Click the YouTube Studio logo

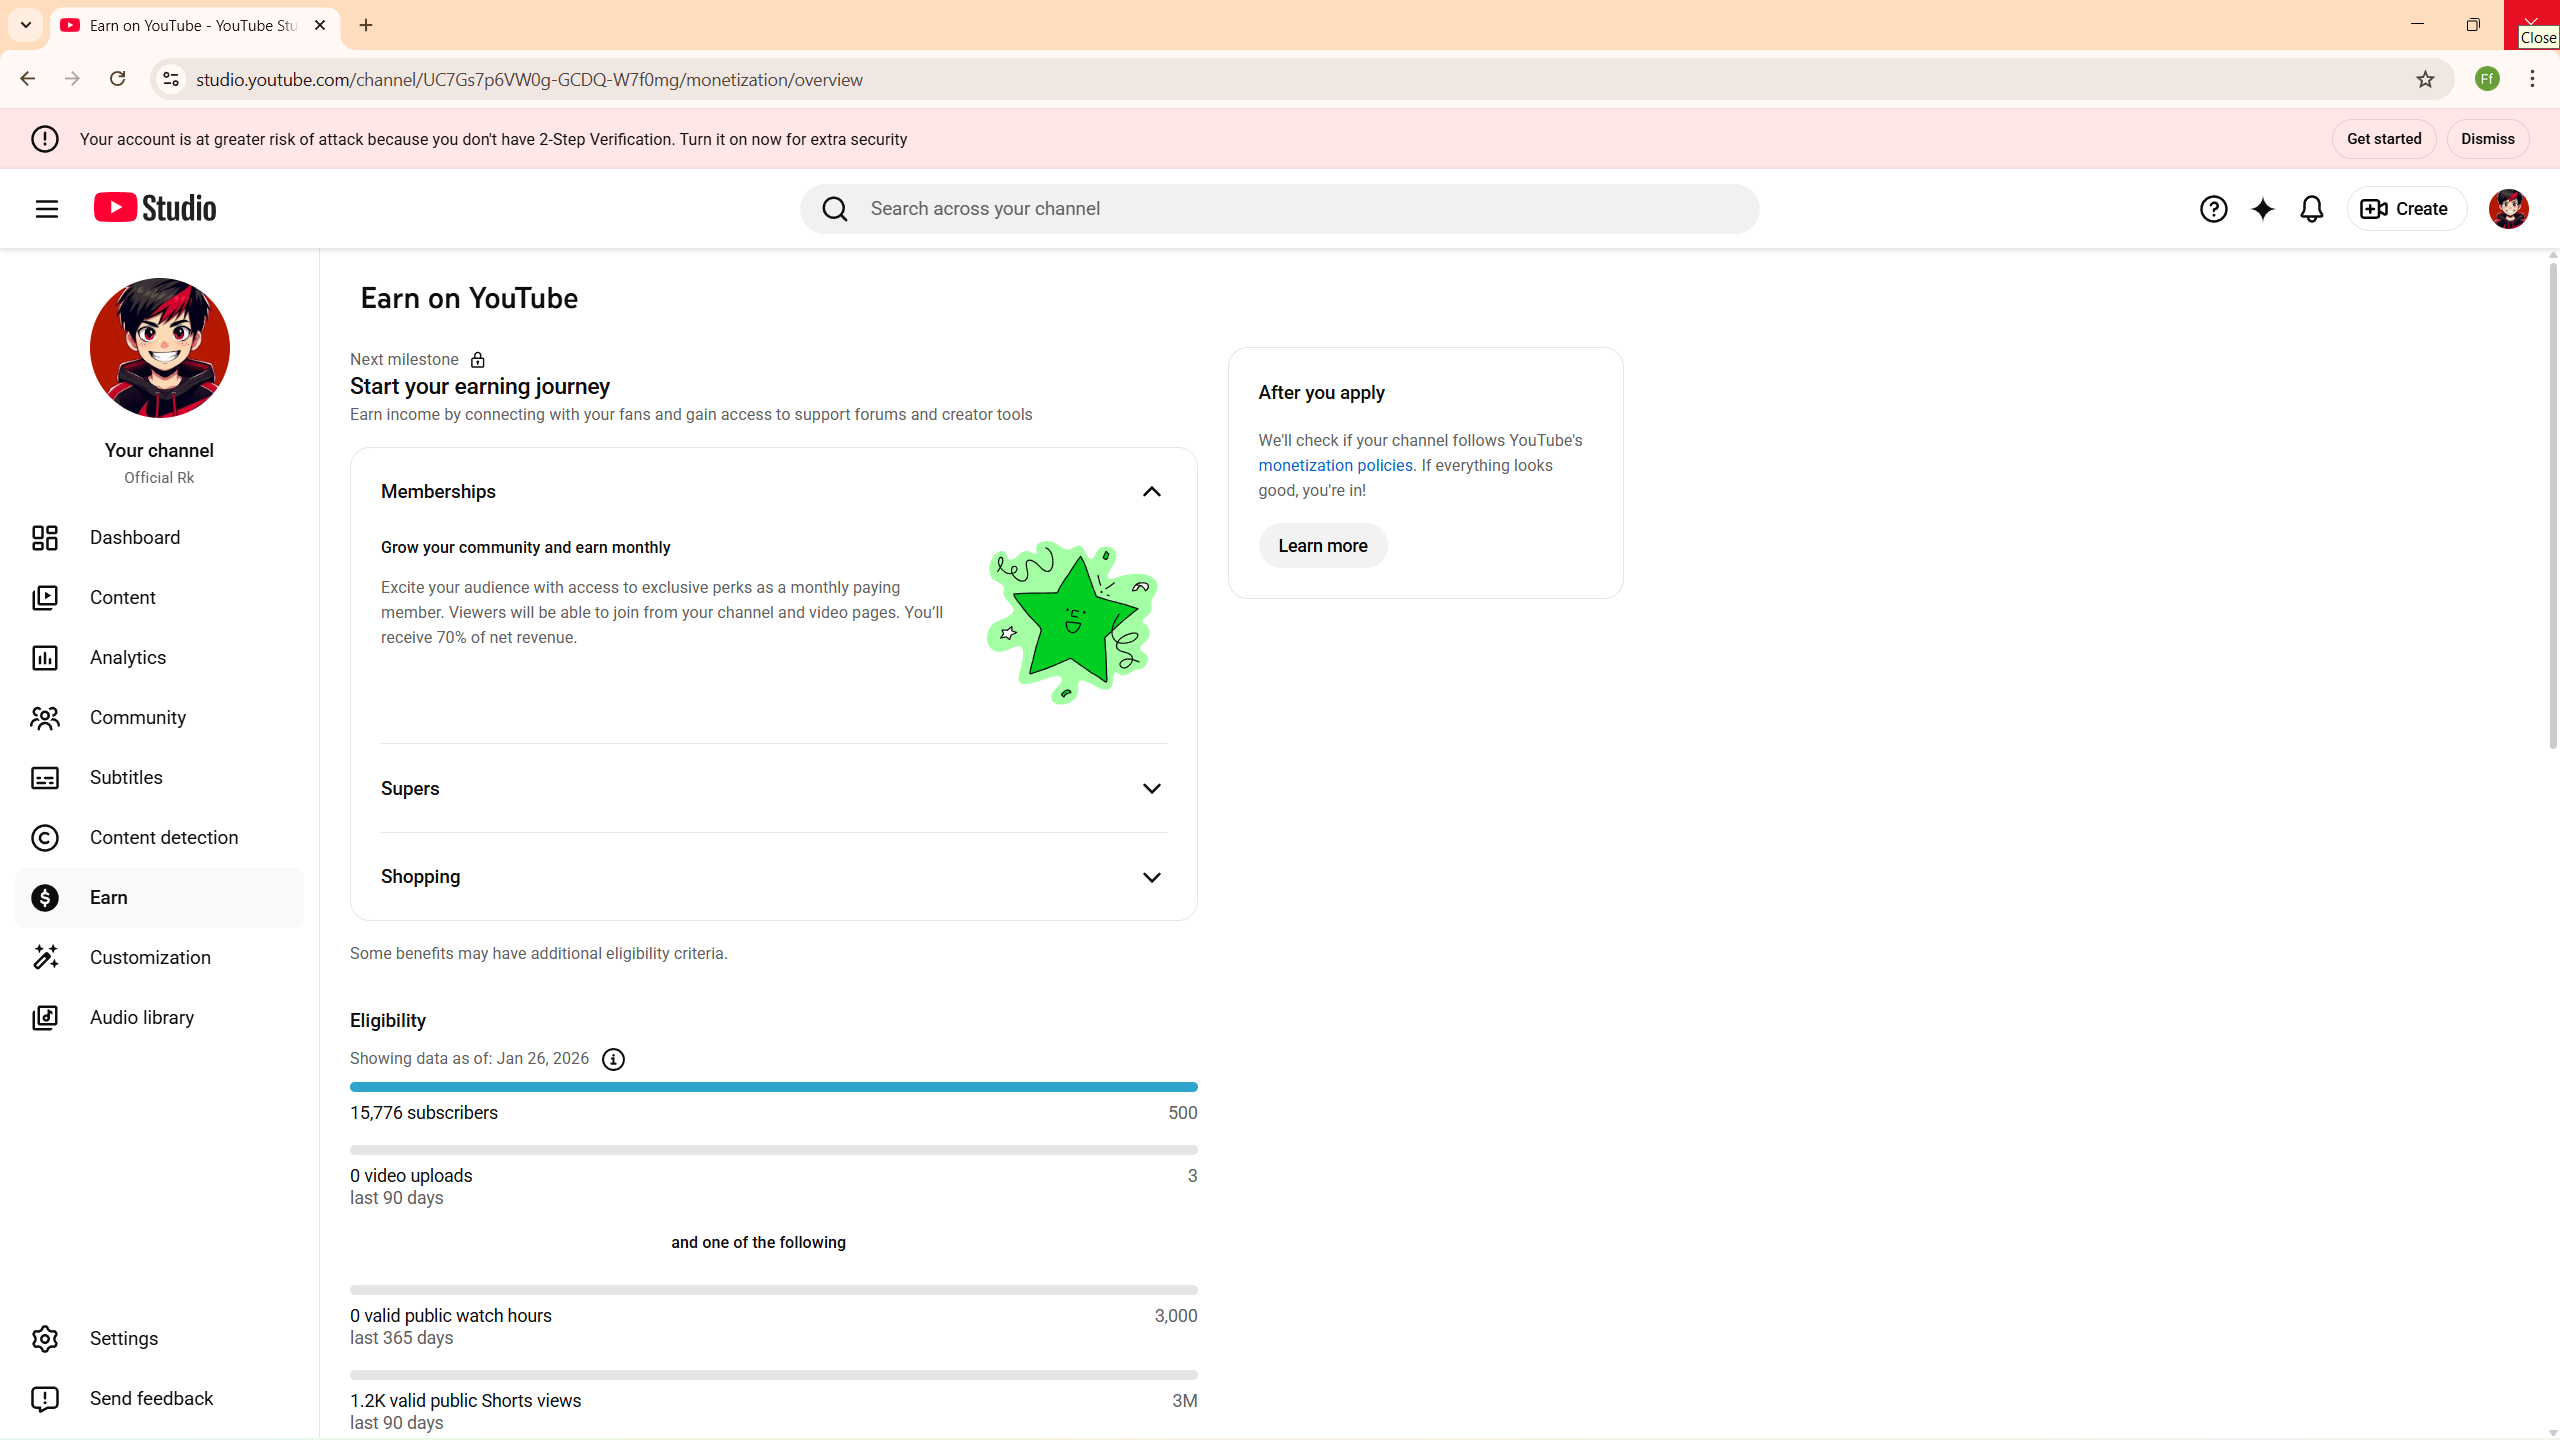pyautogui.click(x=155, y=208)
